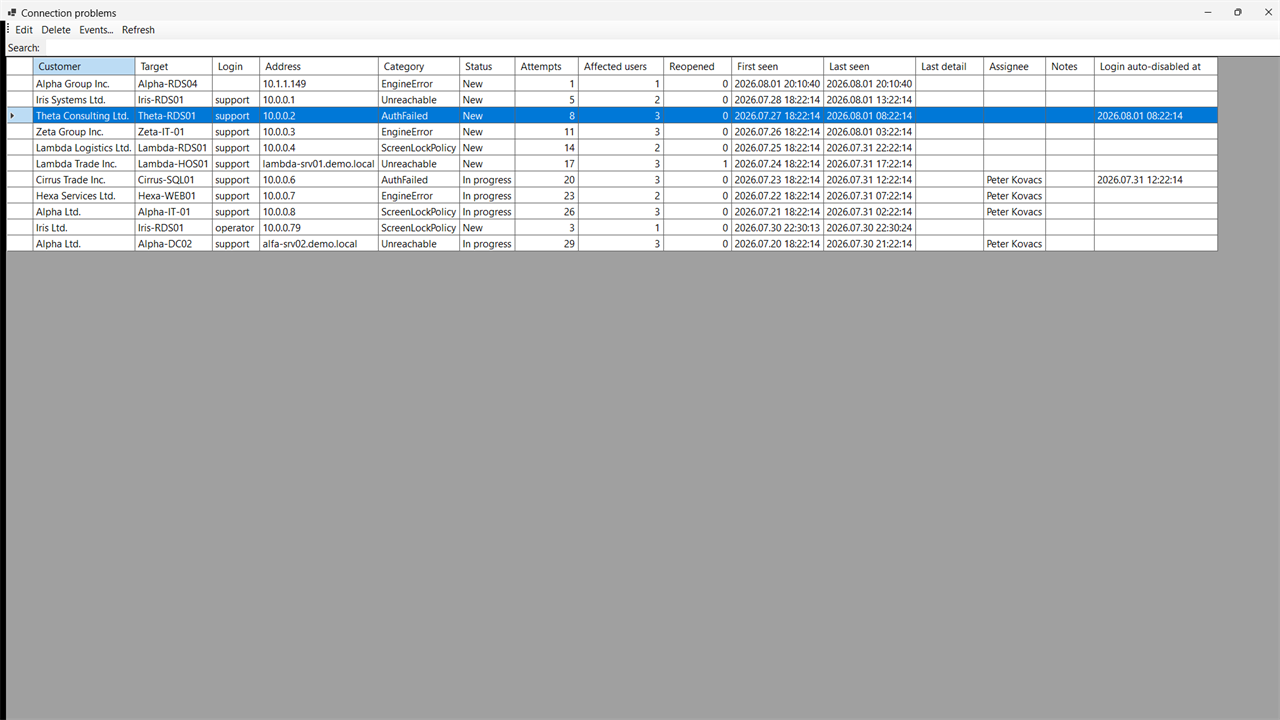Image resolution: width=1280 pixels, height=720 pixels.
Task: Select the operator login cell
Action: point(236,228)
